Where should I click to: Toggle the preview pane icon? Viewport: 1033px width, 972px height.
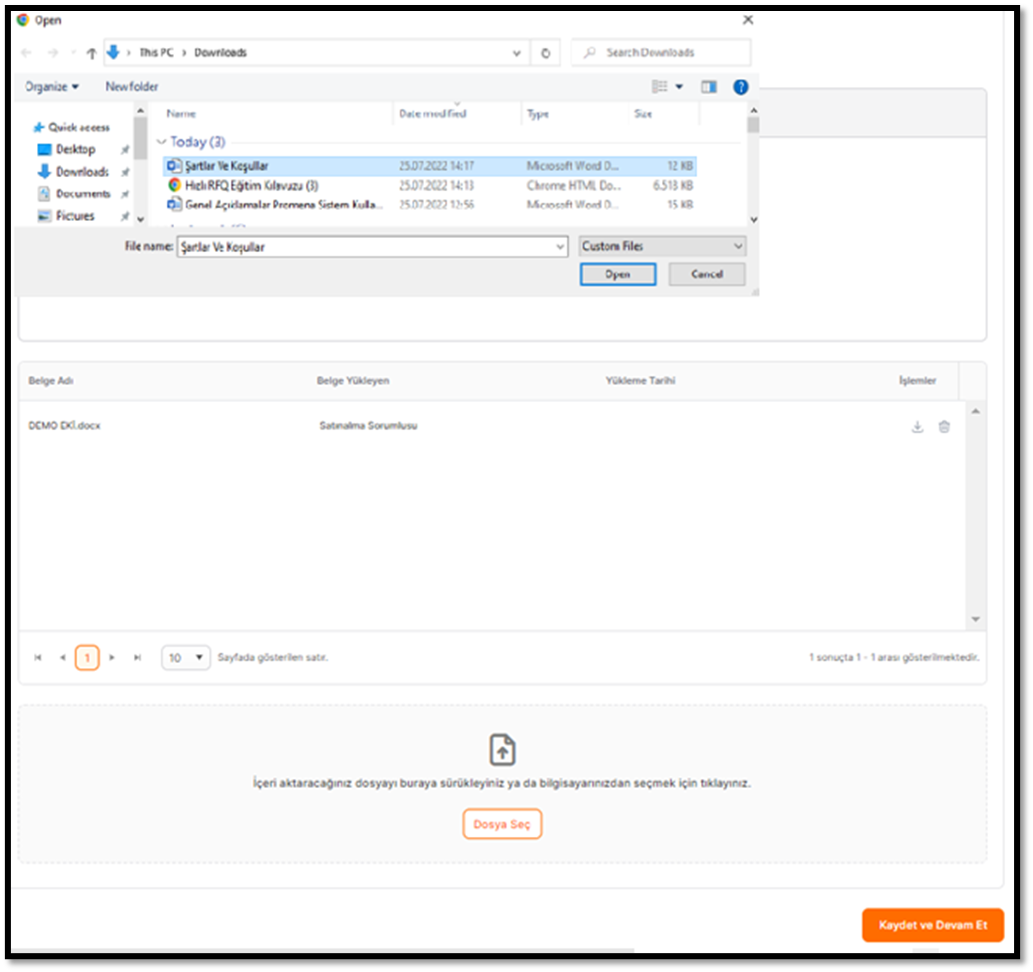709,87
